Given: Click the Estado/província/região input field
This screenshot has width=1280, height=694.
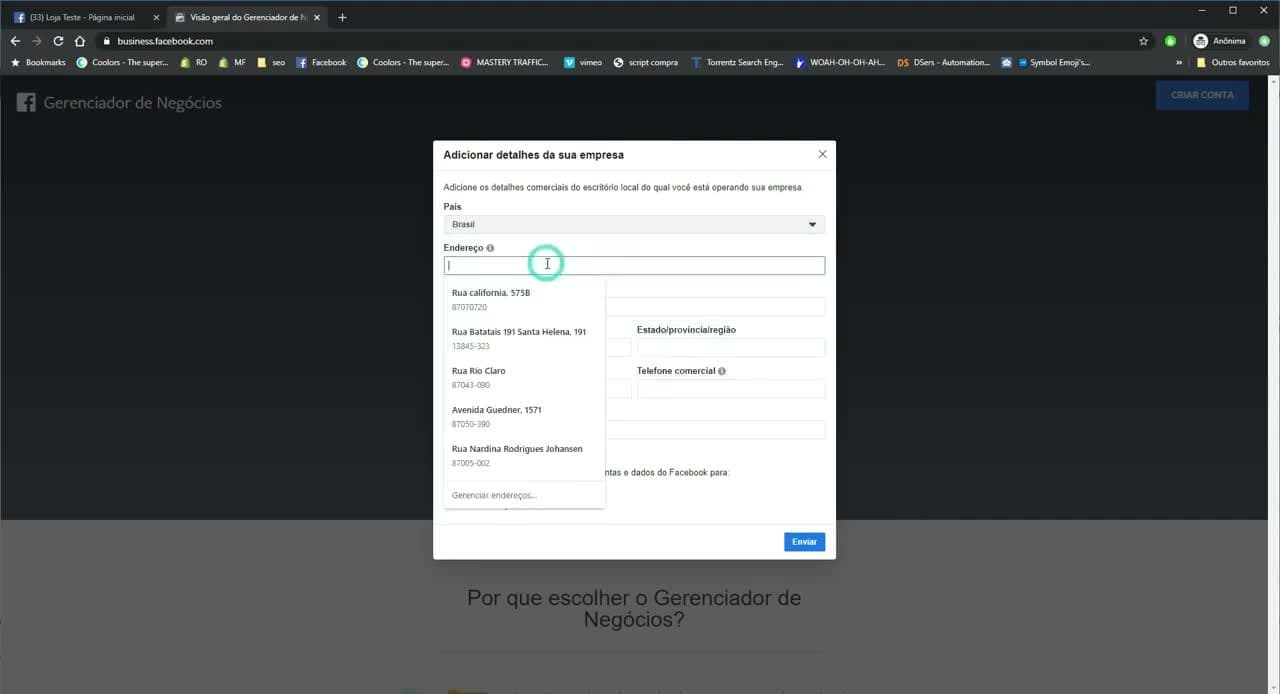Looking at the screenshot, I should coord(731,348).
